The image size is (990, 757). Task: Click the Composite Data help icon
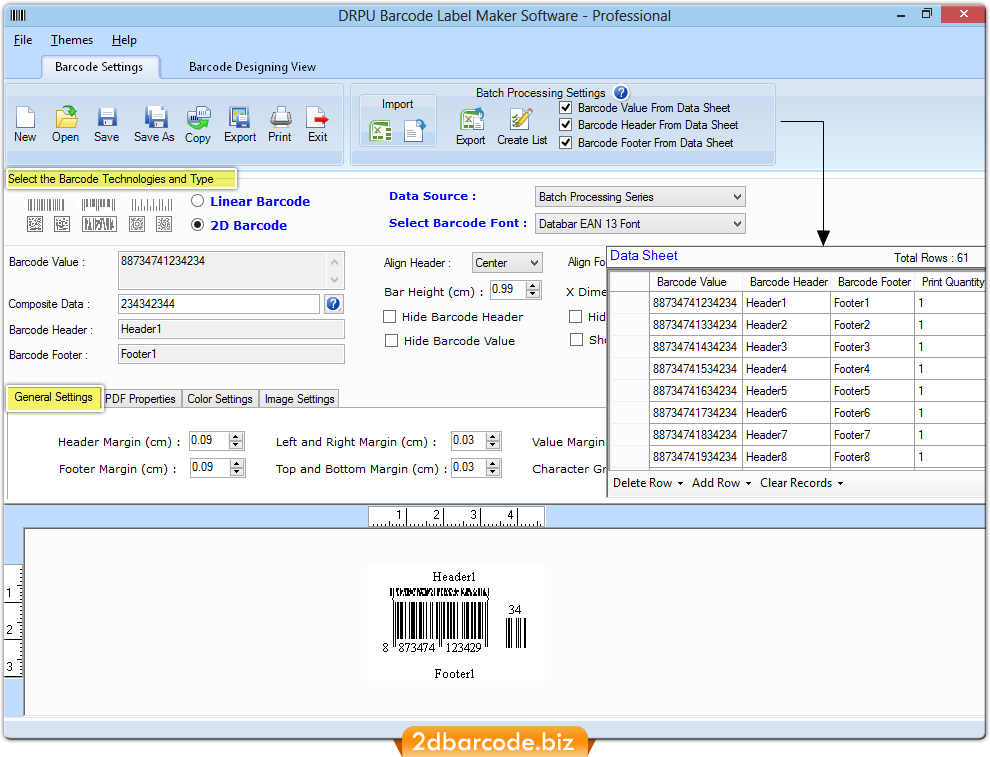pyautogui.click(x=333, y=304)
